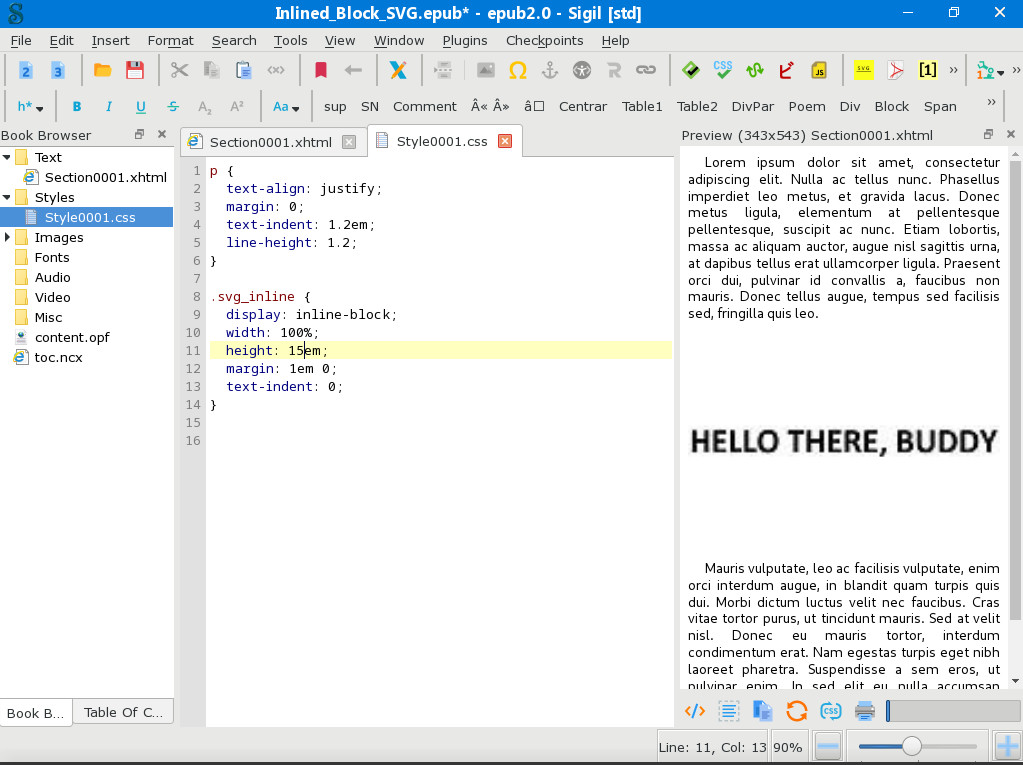Click the orange Reload Preview icon
Viewport: 1023px width, 765px height.
pos(796,711)
